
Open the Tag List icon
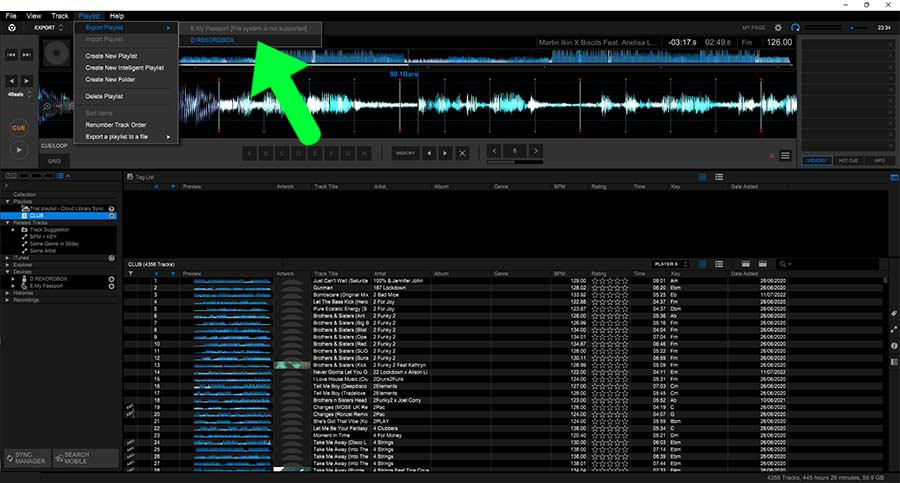click(130, 177)
